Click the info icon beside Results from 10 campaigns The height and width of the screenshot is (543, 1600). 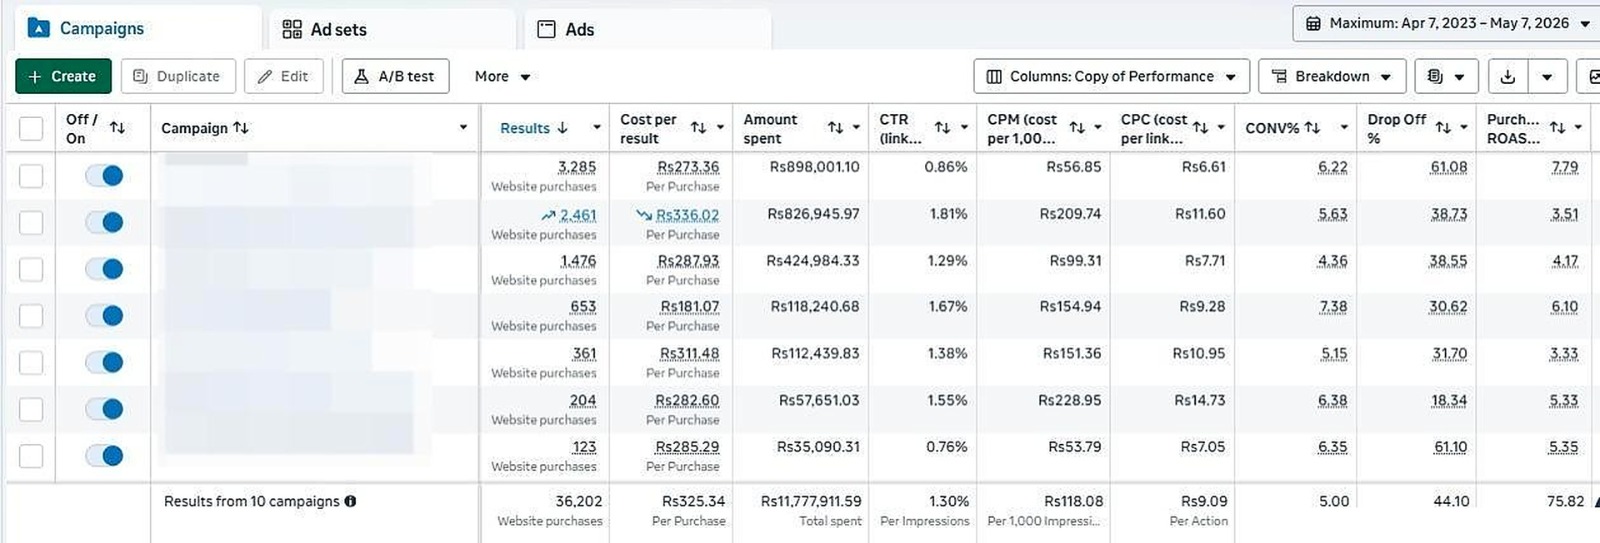(350, 501)
